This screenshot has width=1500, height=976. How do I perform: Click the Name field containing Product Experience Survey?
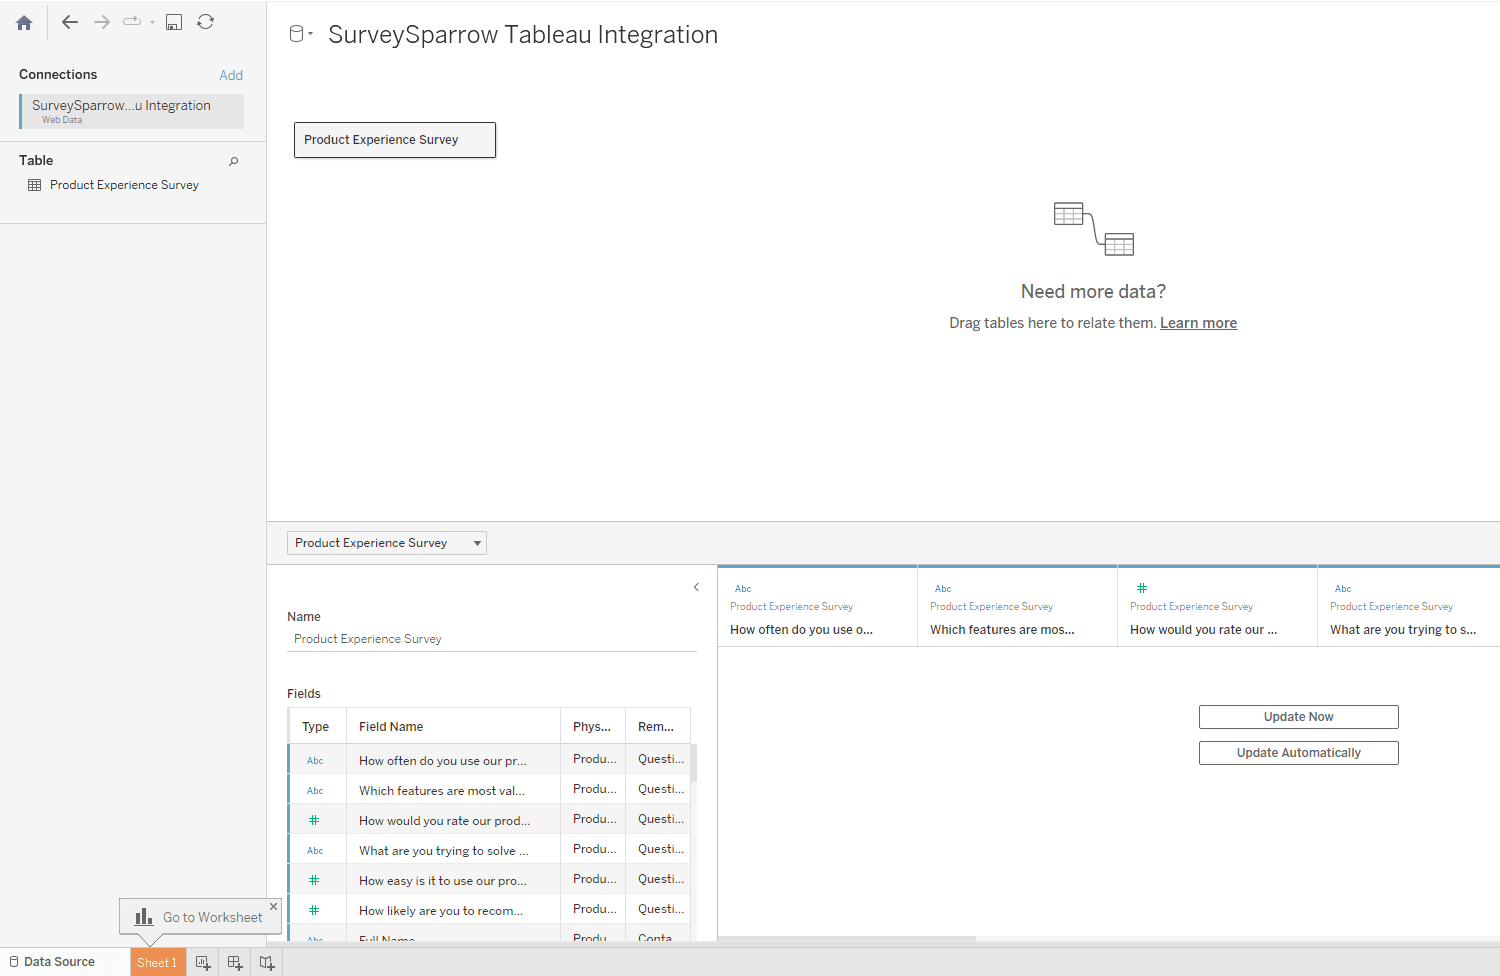pyautogui.click(x=490, y=639)
